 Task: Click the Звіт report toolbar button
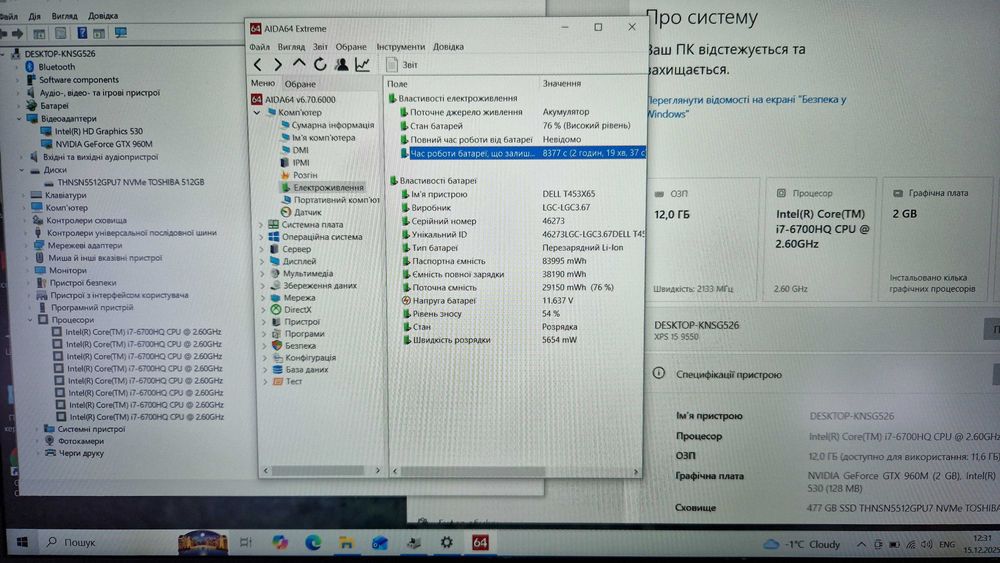click(x=402, y=64)
